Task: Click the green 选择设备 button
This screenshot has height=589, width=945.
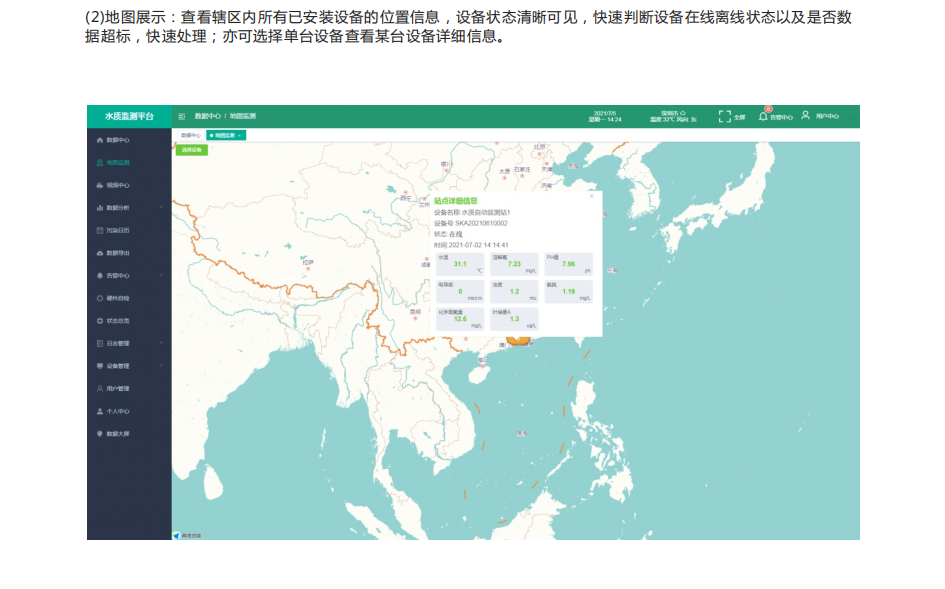Action: pyautogui.click(x=191, y=150)
